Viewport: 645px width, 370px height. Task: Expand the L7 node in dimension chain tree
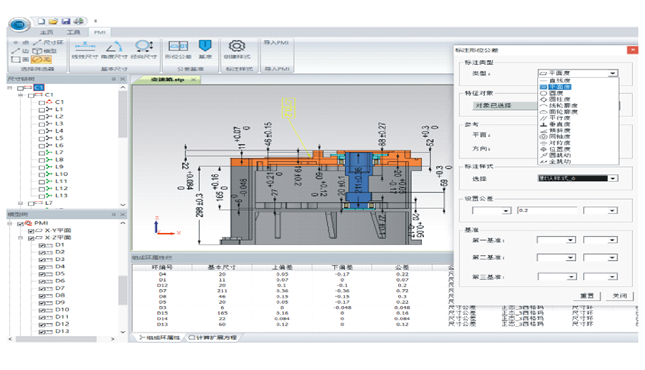point(21,203)
